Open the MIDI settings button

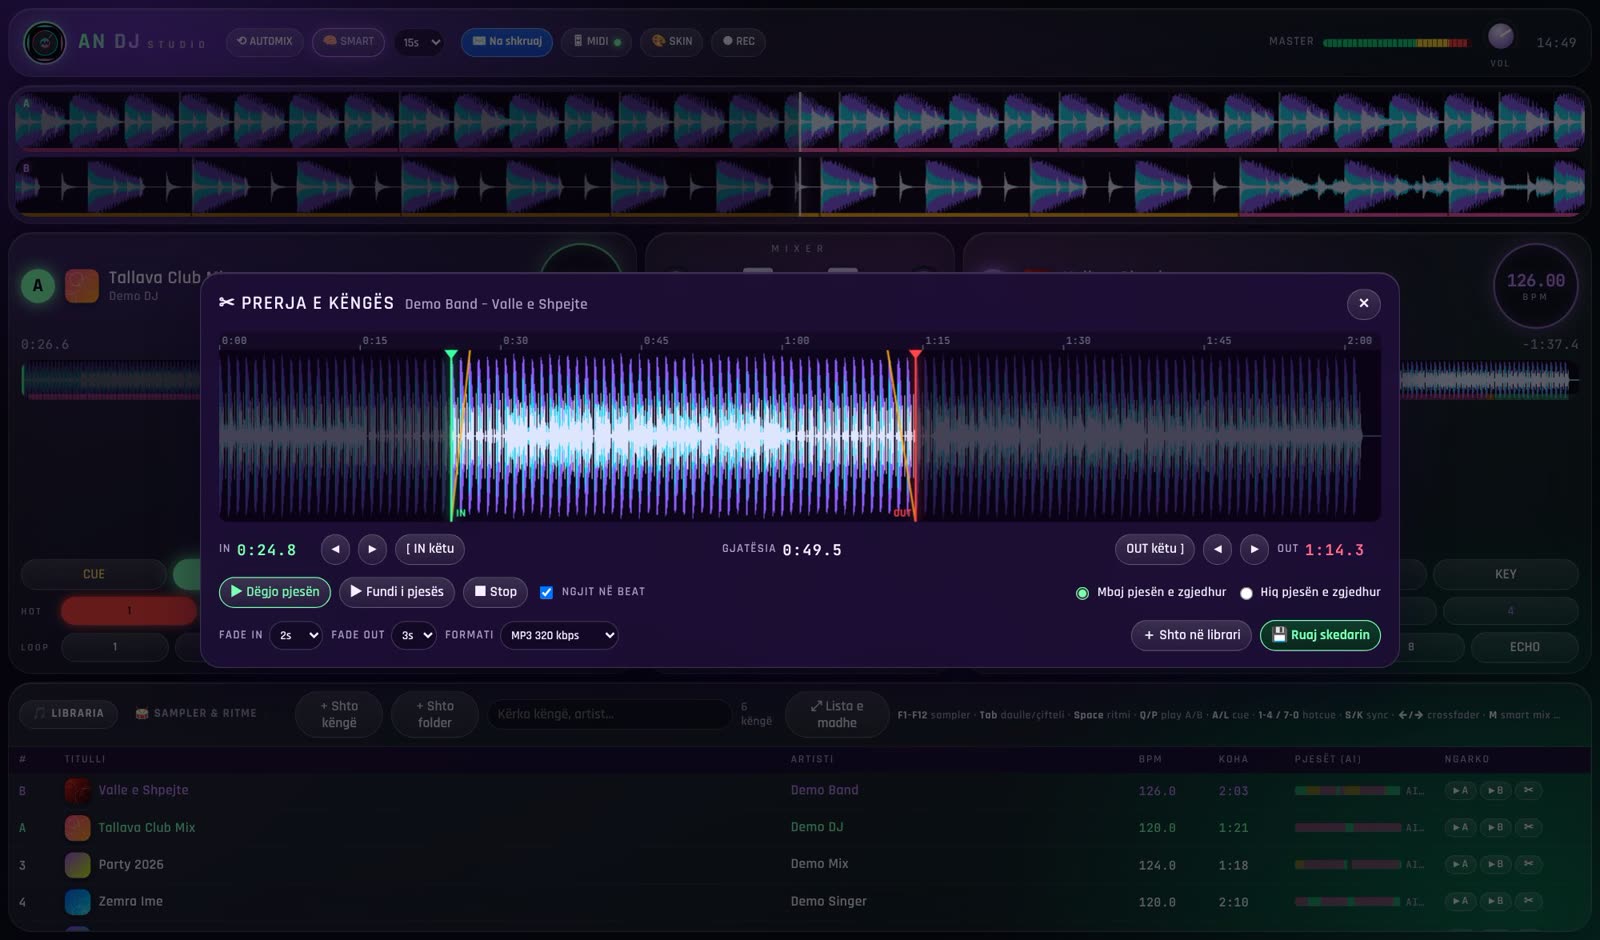pyautogui.click(x=597, y=42)
